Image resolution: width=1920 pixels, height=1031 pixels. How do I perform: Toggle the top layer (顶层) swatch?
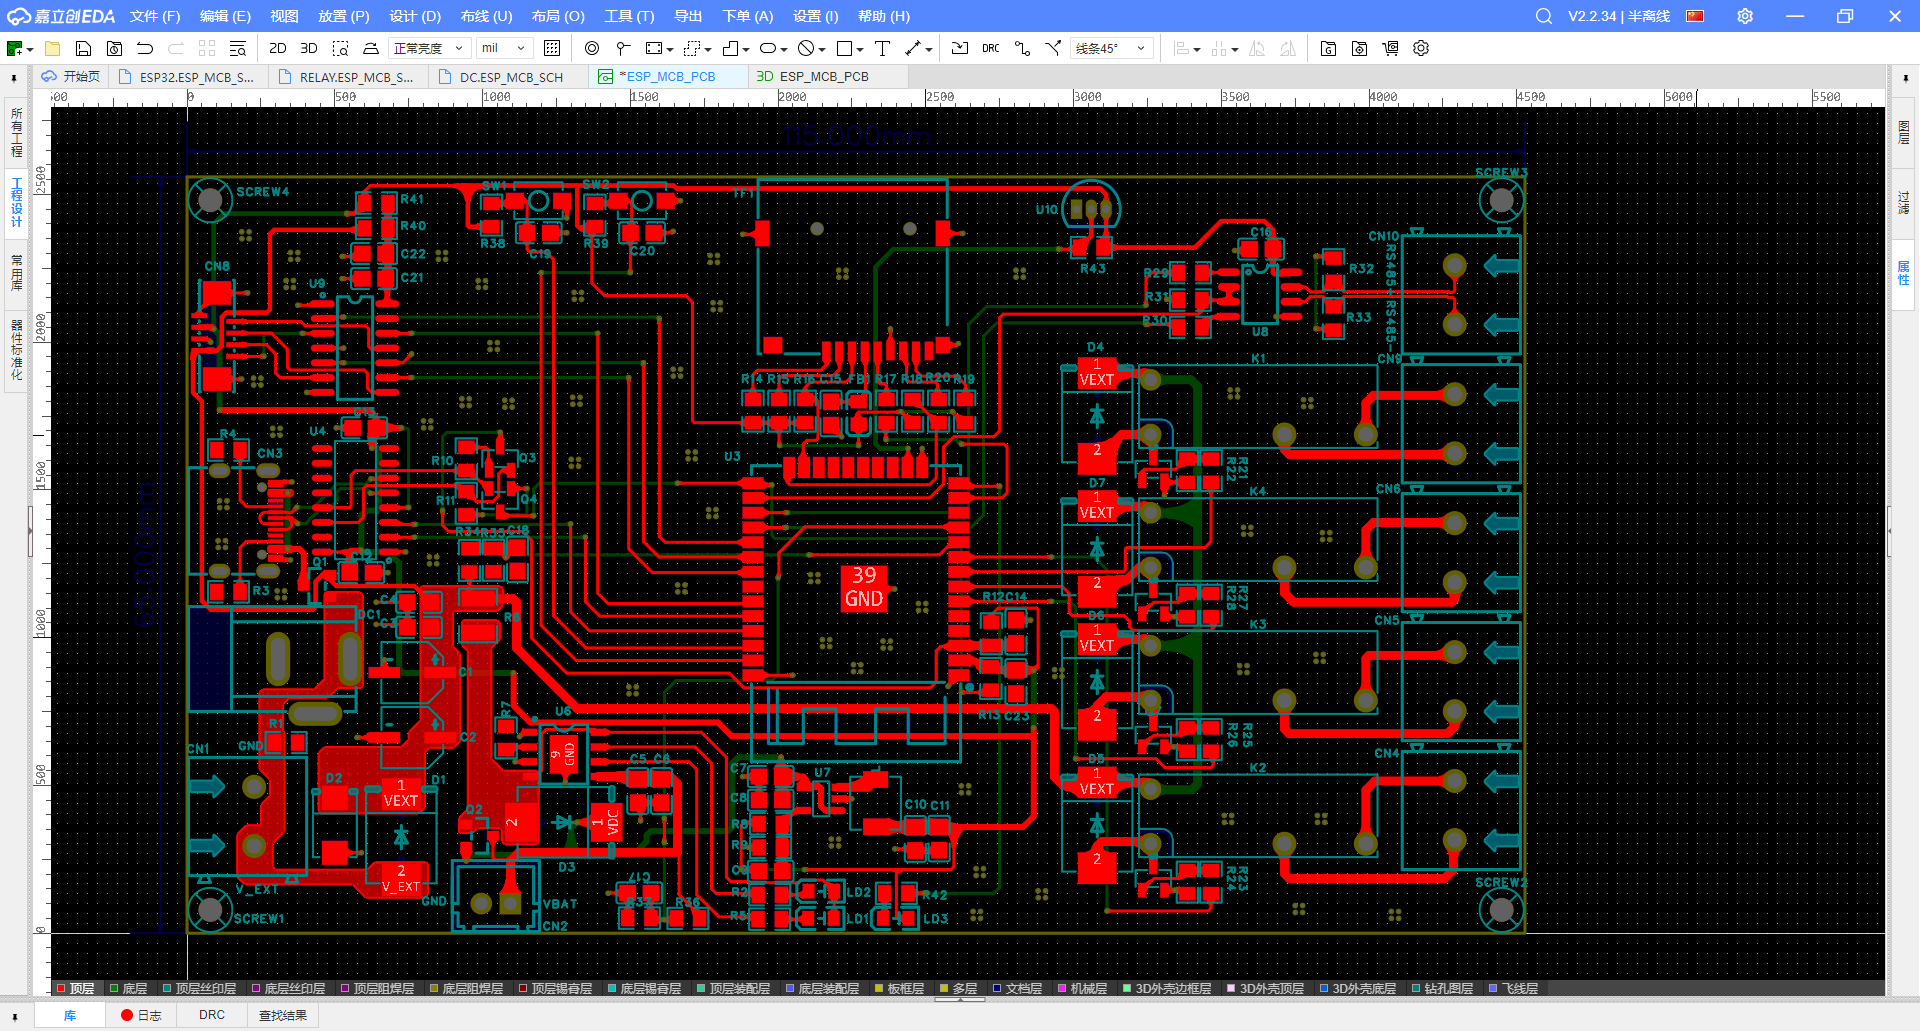tap(61, 988)
